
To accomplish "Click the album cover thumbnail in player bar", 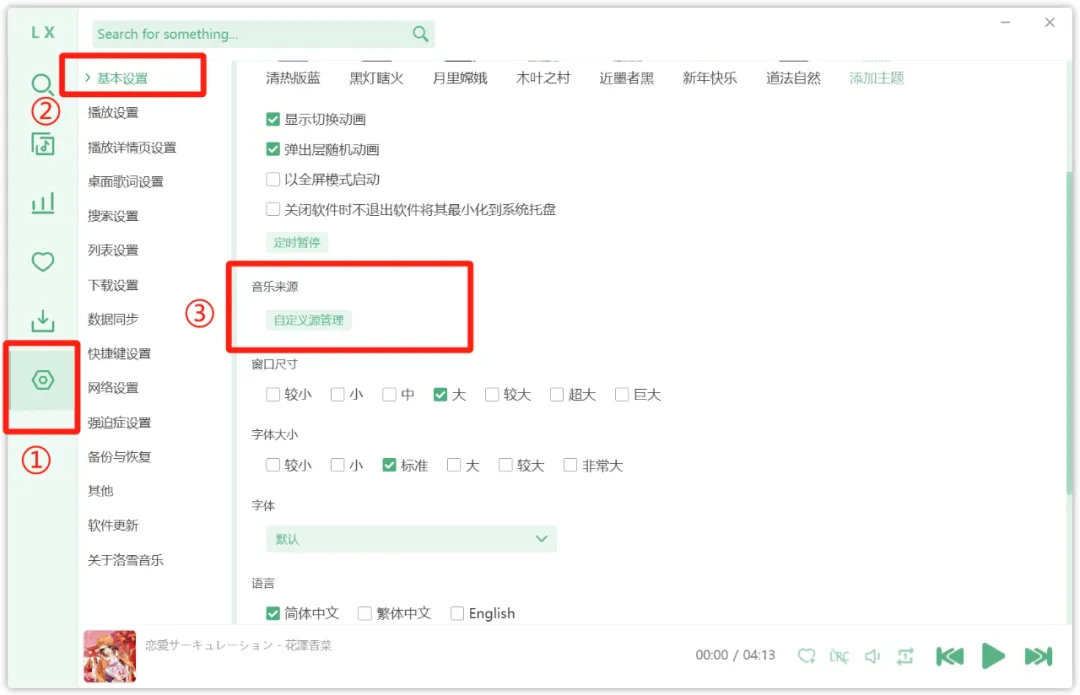I will click(x=110, y=656).
